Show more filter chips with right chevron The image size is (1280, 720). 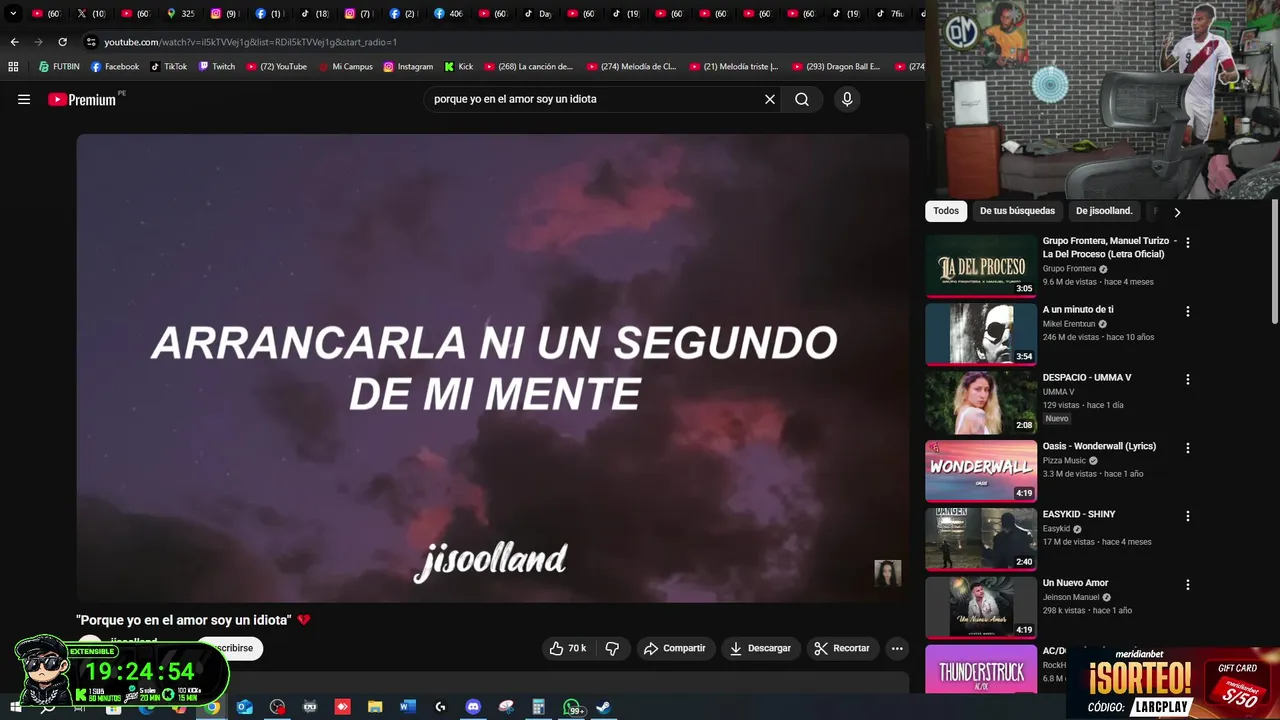(x=1177, y=212)
